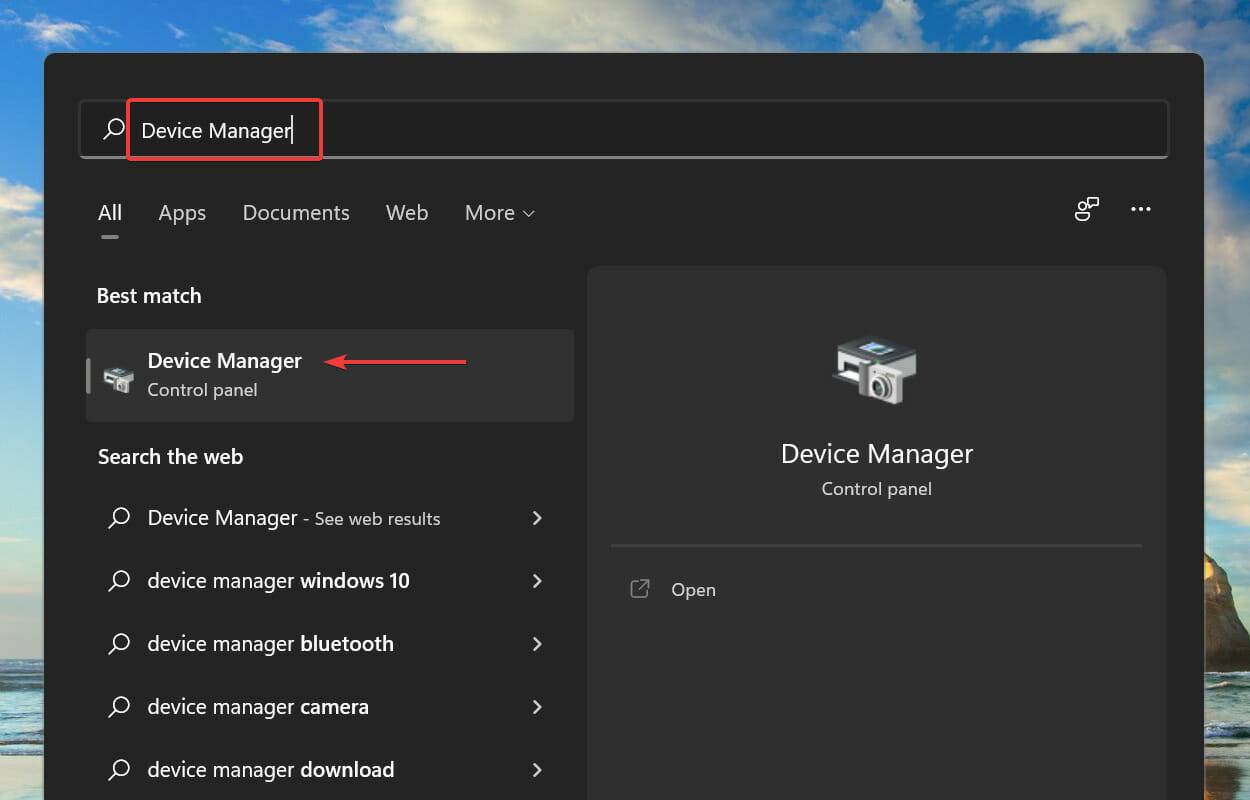The image size is (1250, 800).
Task: Switch to the Web tab
Action: [x=407, y=212]
